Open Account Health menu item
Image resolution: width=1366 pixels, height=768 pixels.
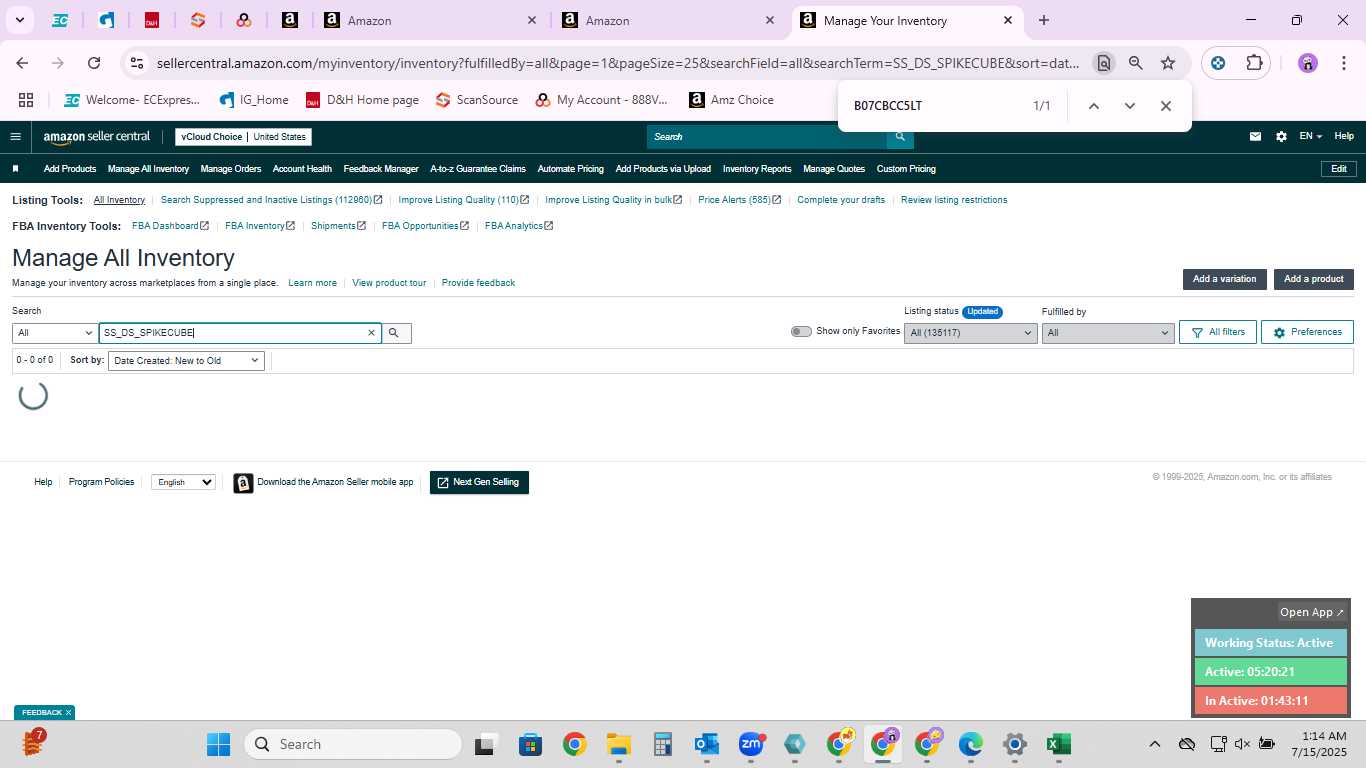pos(302,169)
